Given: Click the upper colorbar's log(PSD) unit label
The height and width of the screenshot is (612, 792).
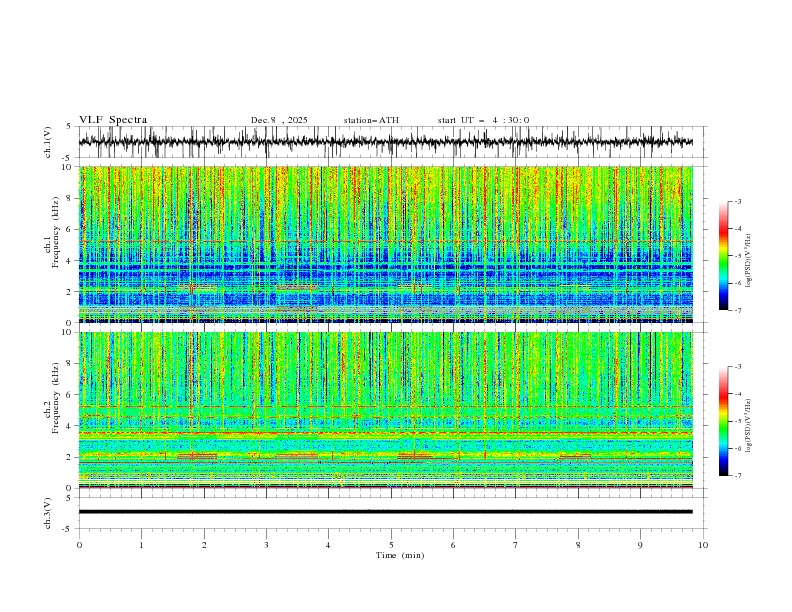Looking at the screenshot, I should (749, 261).
